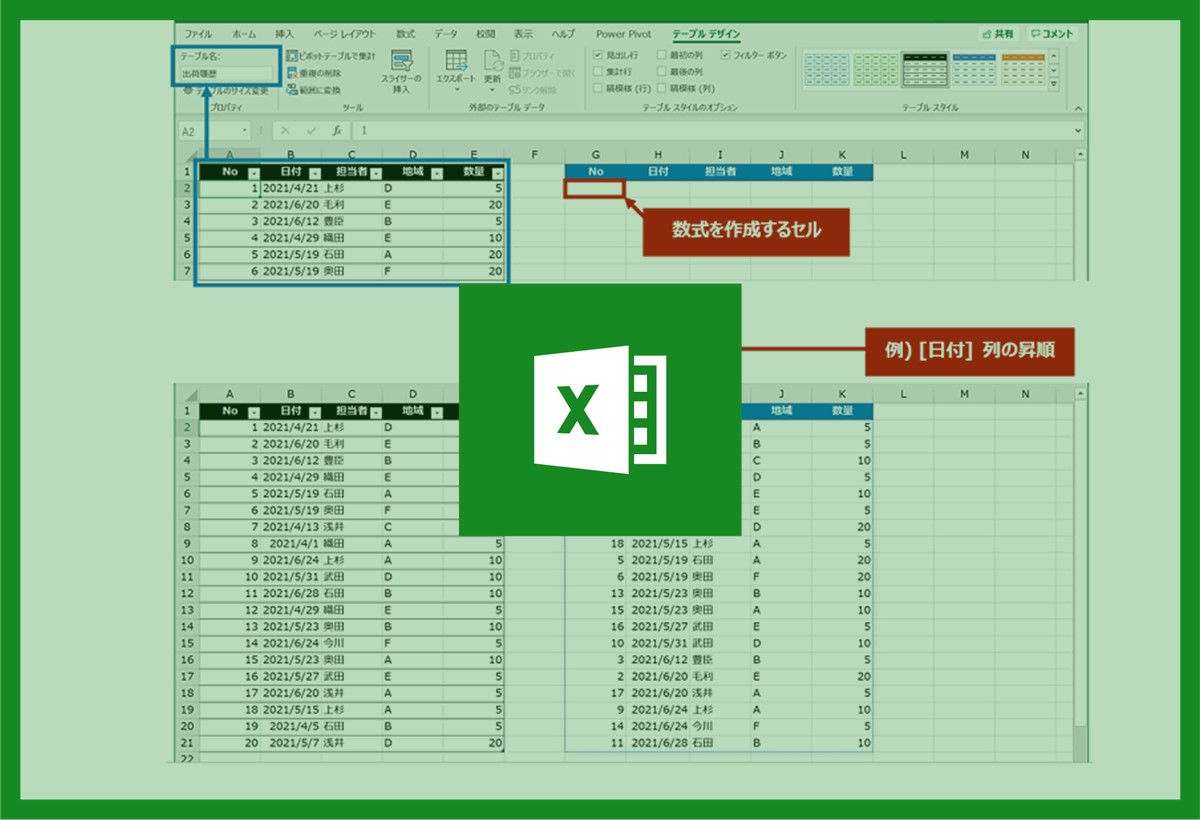1200x820 pixels.
Task: Uncheck the フィルター ボタン checkbox
Action: (725, 56)
